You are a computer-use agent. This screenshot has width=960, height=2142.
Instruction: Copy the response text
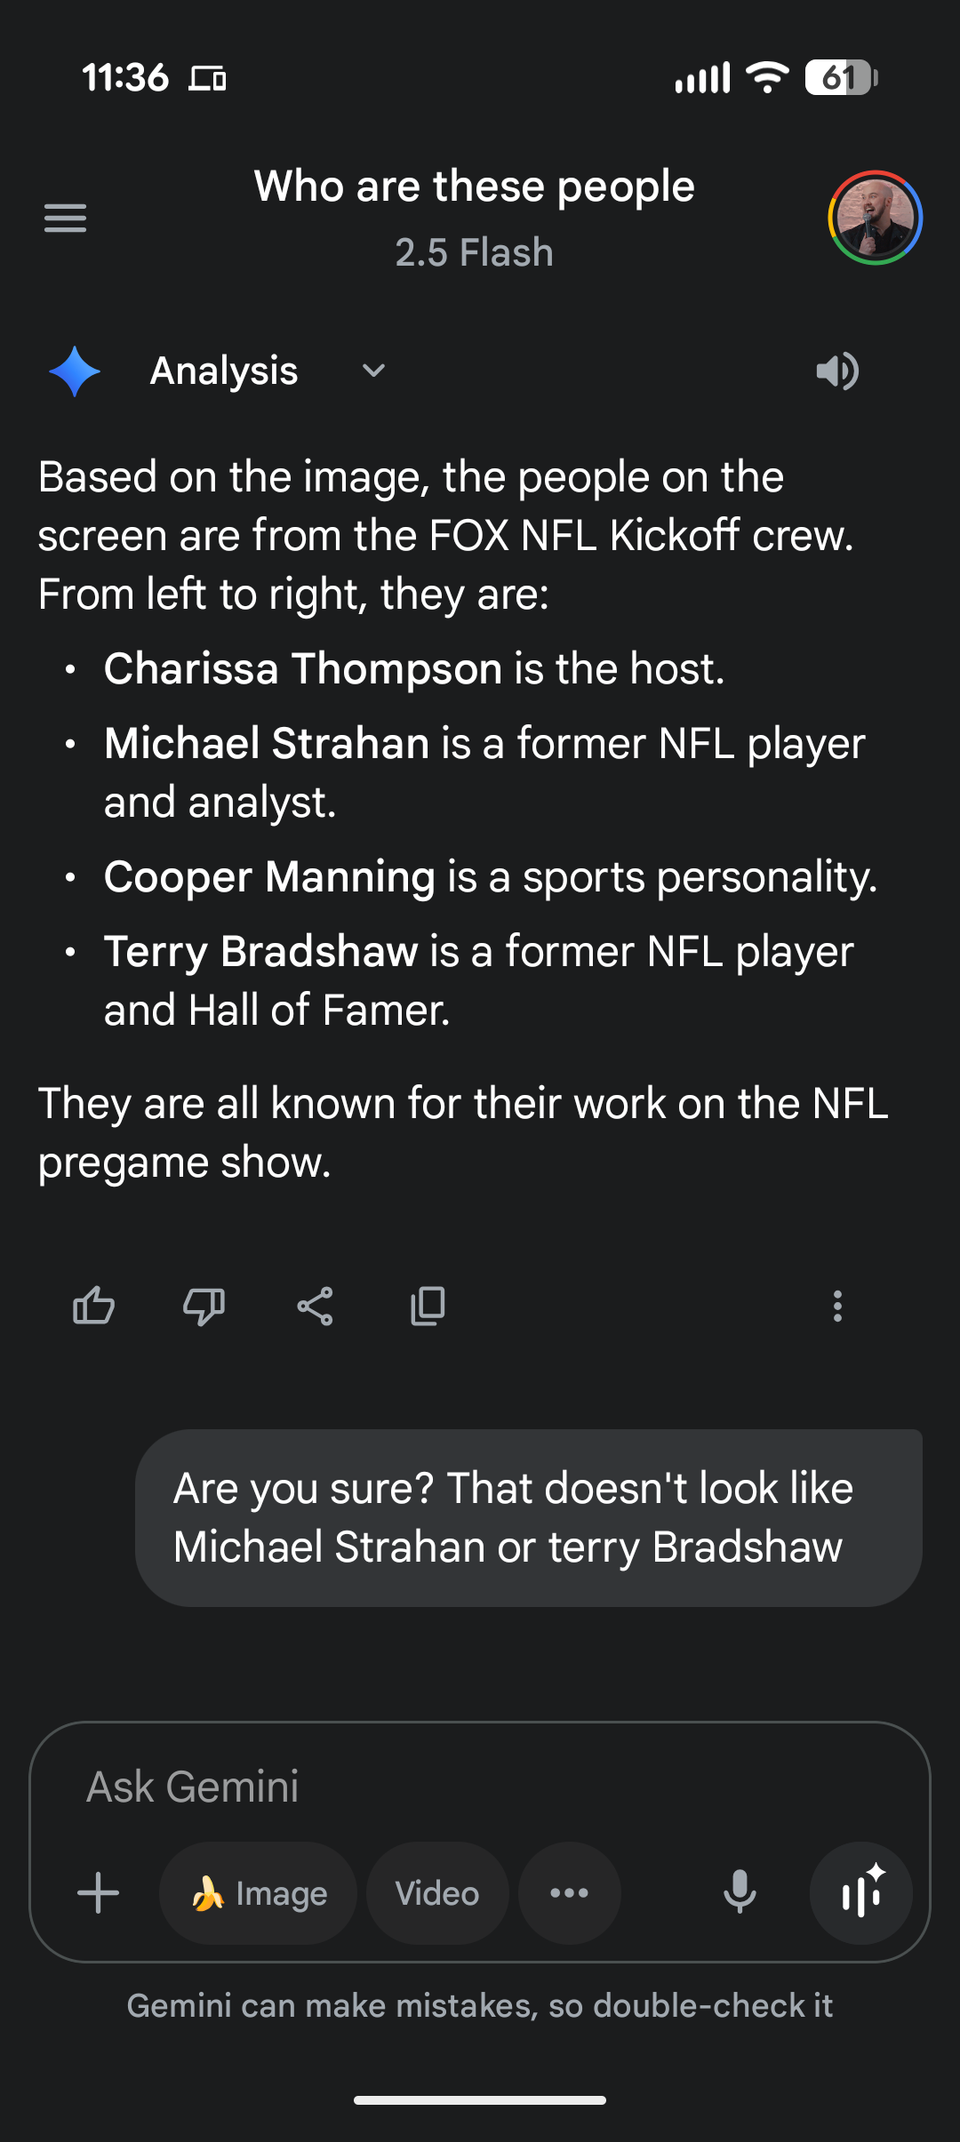[427, 1306]
